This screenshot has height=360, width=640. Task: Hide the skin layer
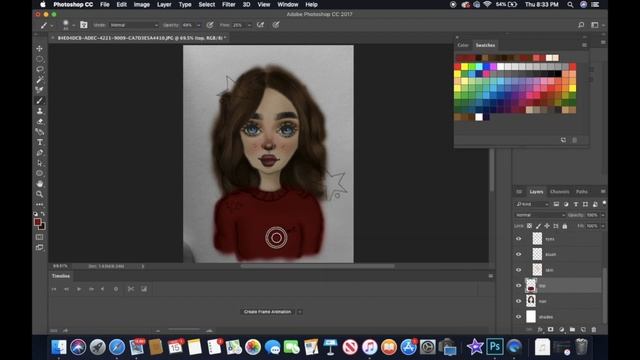tap(518, 270)
